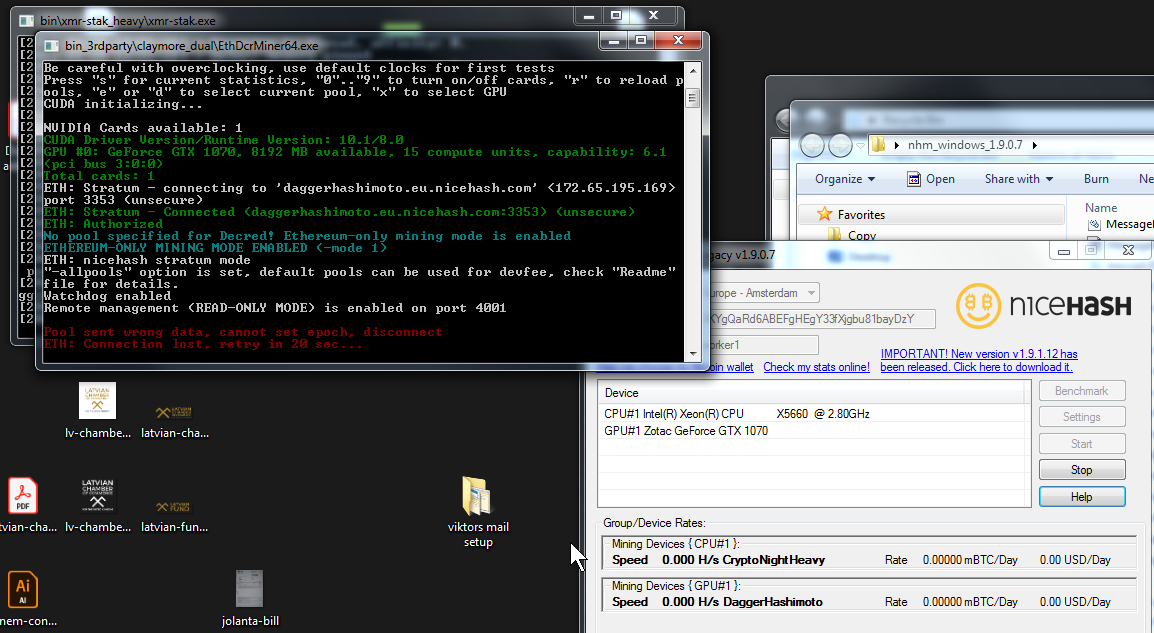Click Open in the Explorer toolbar
Viewport: 1154px width, 633px height.
pyautogui.click(x=931, y=179)
